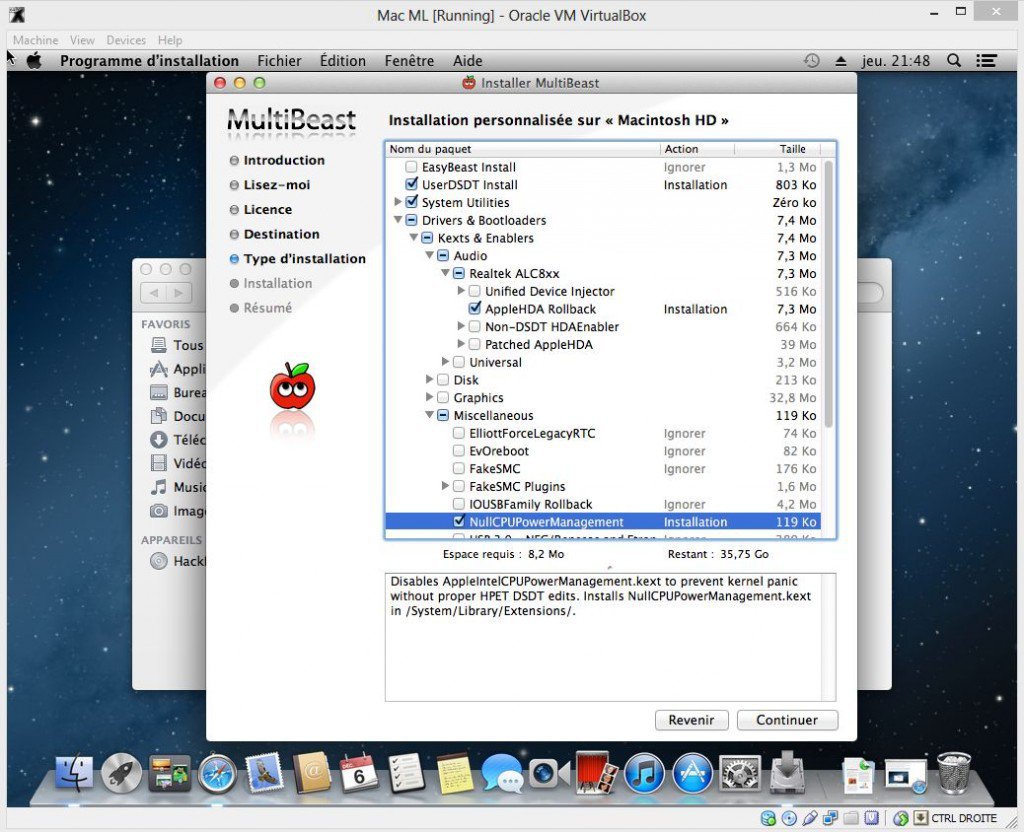The height and width of the screenshot is (832, 1024).
Task: Uncheck the NullCPUPowerManagement checkbox
Action: (x=458, y=521)
